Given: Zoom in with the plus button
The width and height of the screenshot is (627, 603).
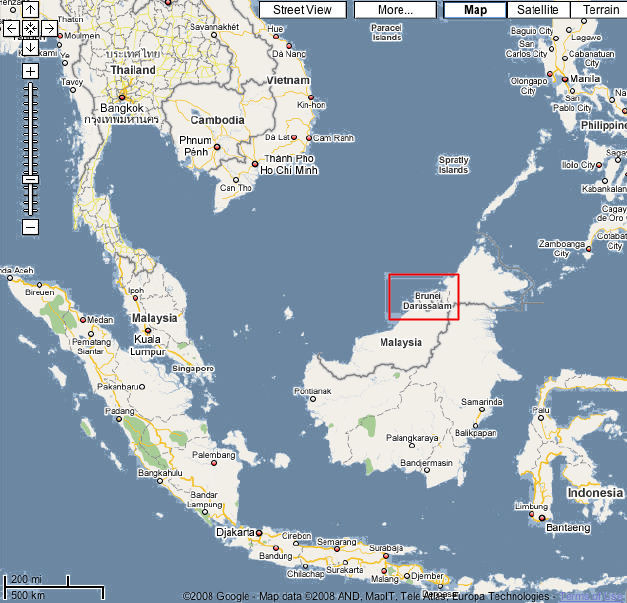Looking at the screenshot, I should (x=30, y=71).
